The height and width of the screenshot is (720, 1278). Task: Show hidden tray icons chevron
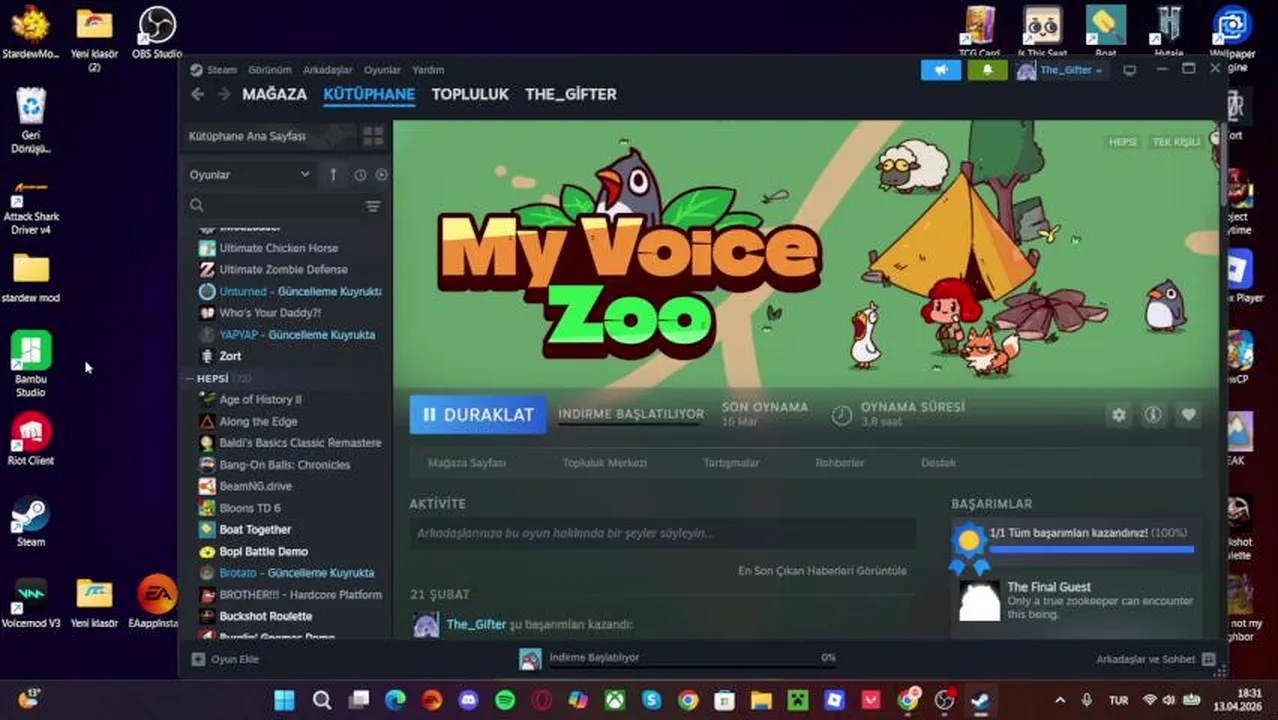[x=1060, y=700]
